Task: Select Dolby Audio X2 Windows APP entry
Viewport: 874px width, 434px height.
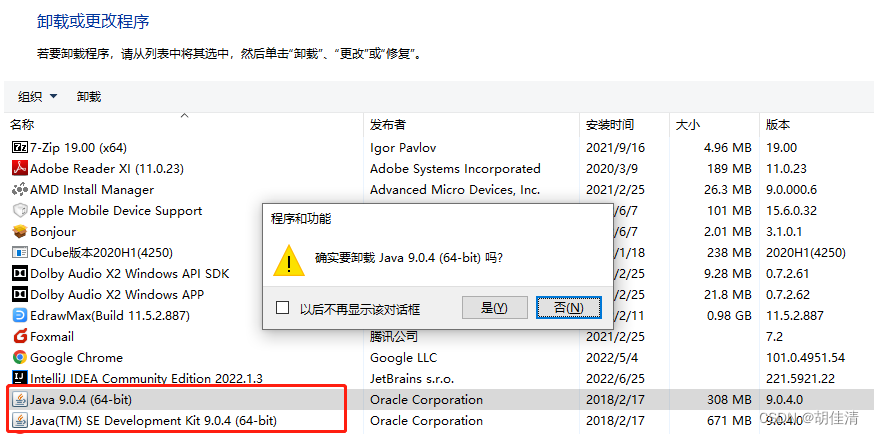Action: pyautogui.click(x=117, y=294)
